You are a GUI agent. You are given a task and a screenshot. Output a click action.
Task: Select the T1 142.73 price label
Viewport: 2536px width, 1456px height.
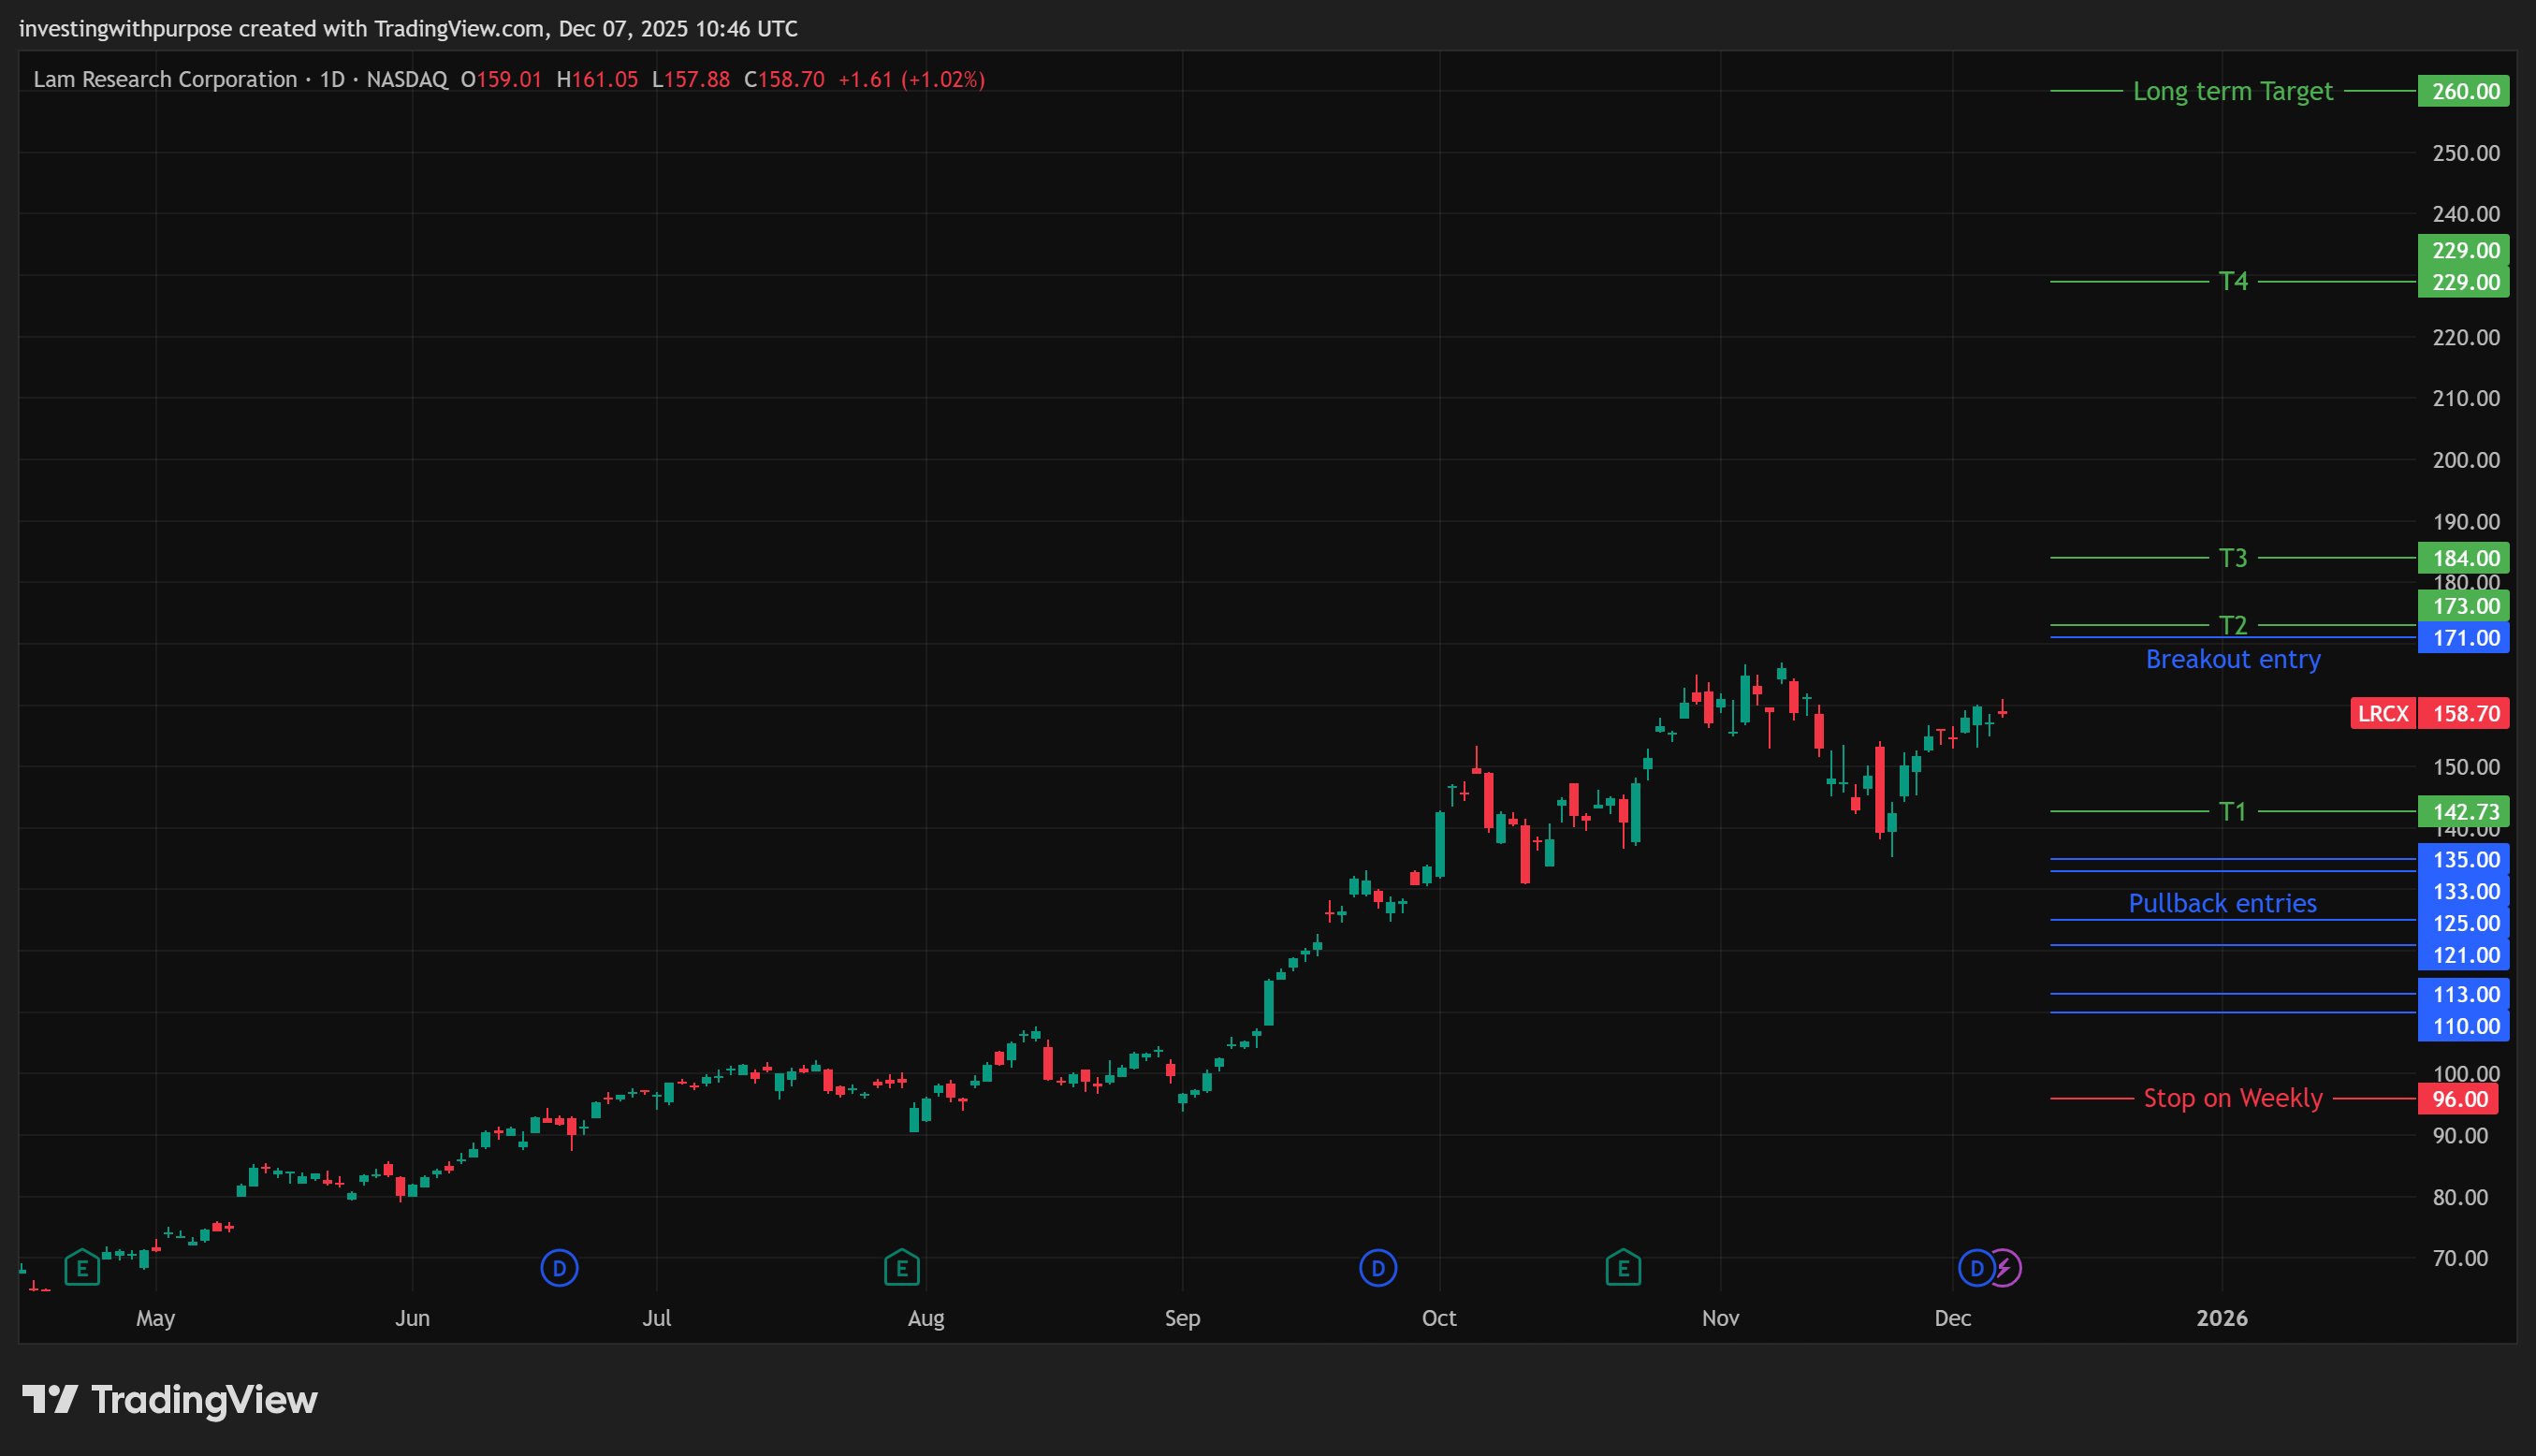[2464, 811]
